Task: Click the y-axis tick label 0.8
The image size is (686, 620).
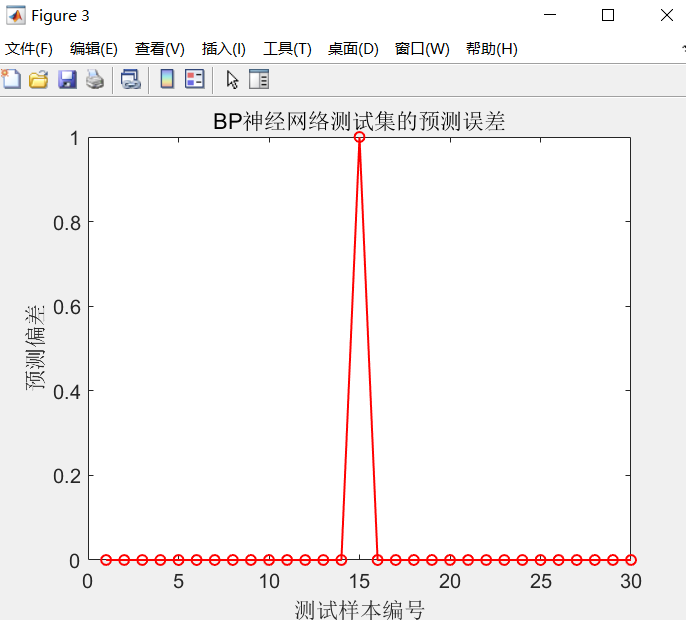Action: [x=67, y=223]
